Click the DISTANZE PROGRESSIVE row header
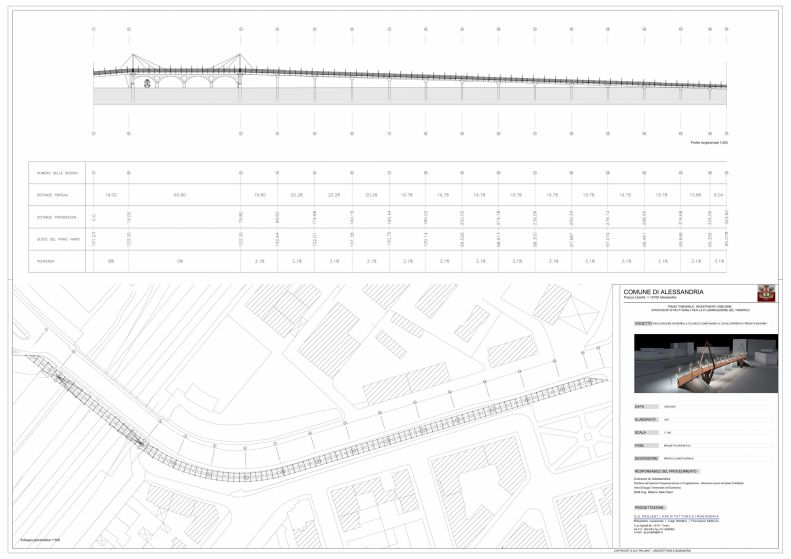791x559 pixels. (56, 217)
